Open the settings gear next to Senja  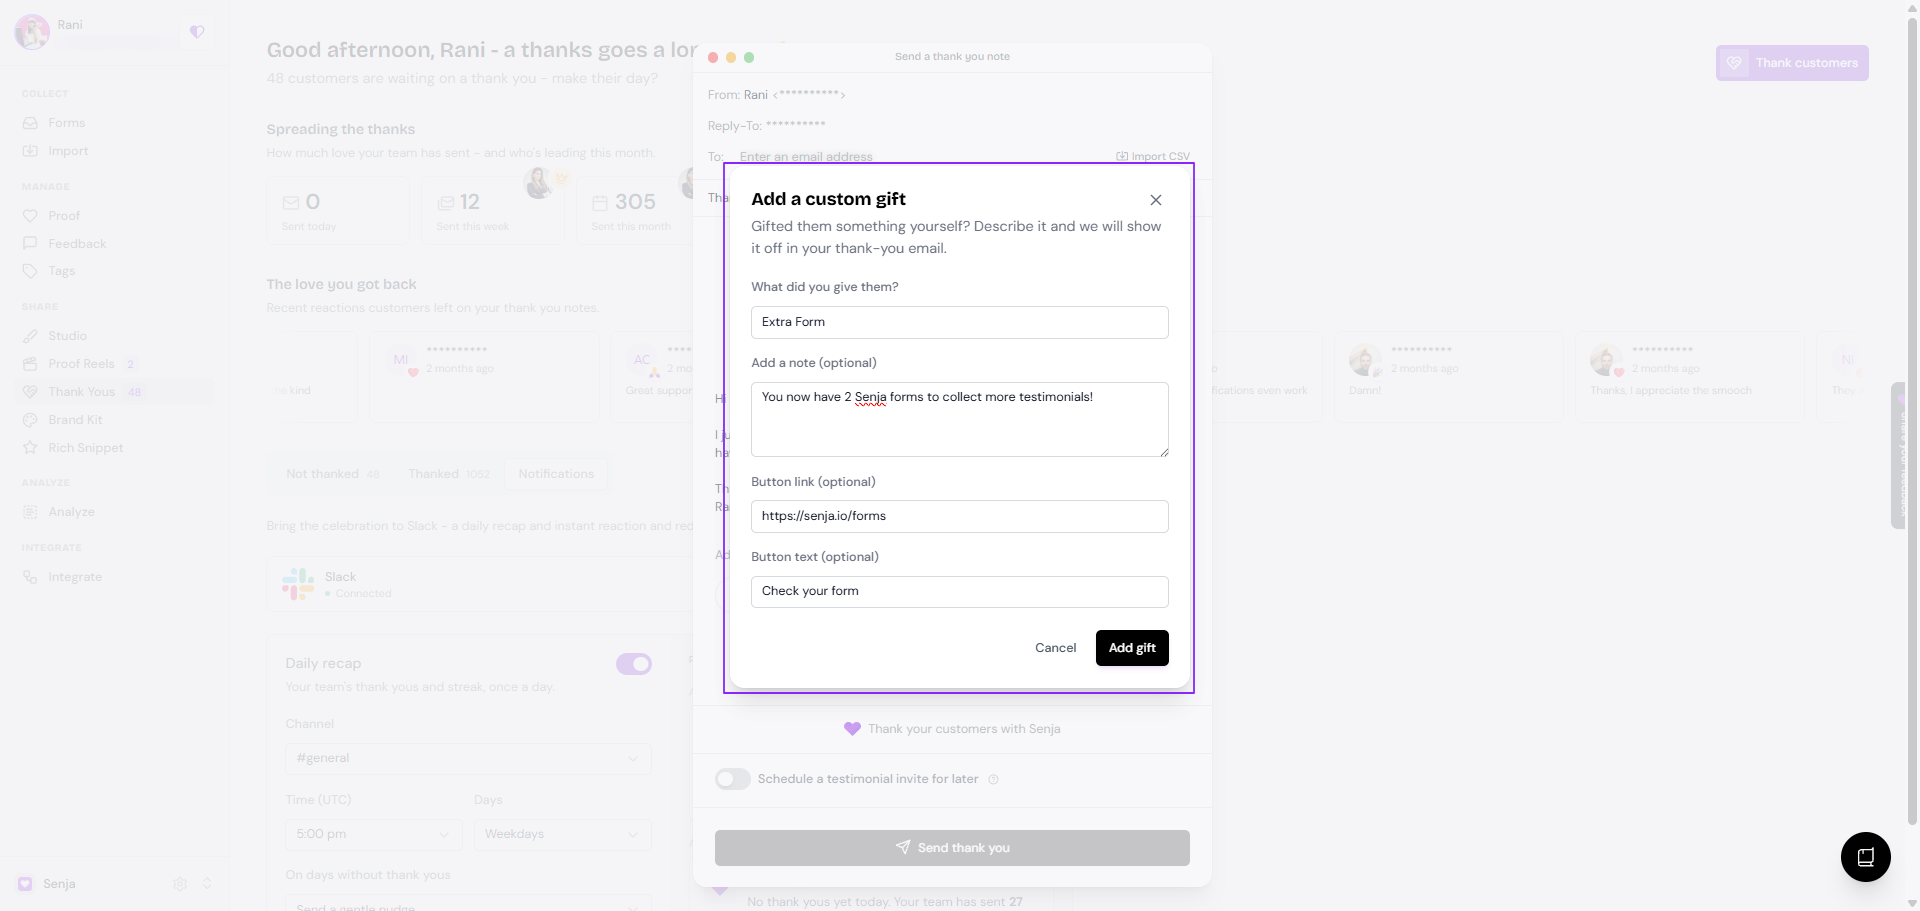(x=180, y=884)
